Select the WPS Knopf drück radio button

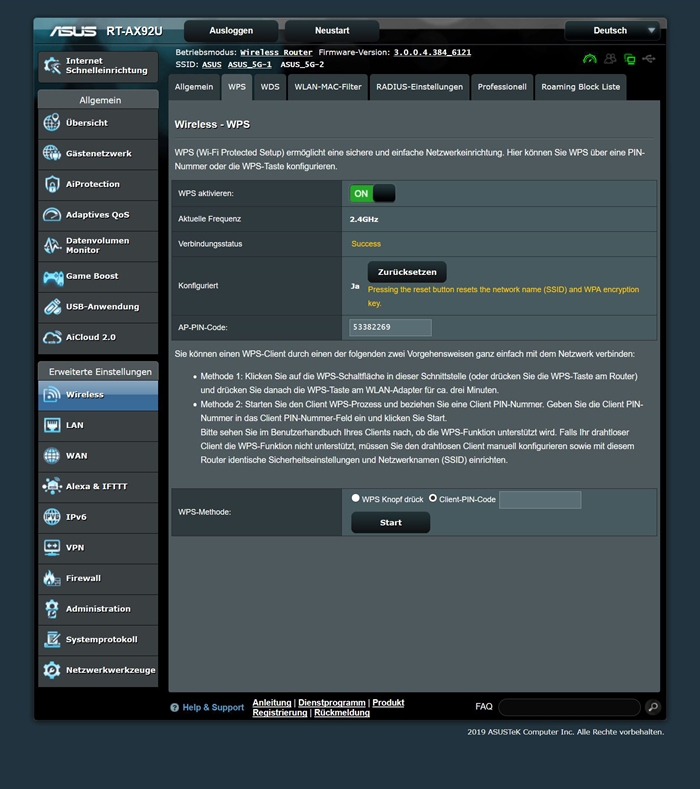click(355, 498)
